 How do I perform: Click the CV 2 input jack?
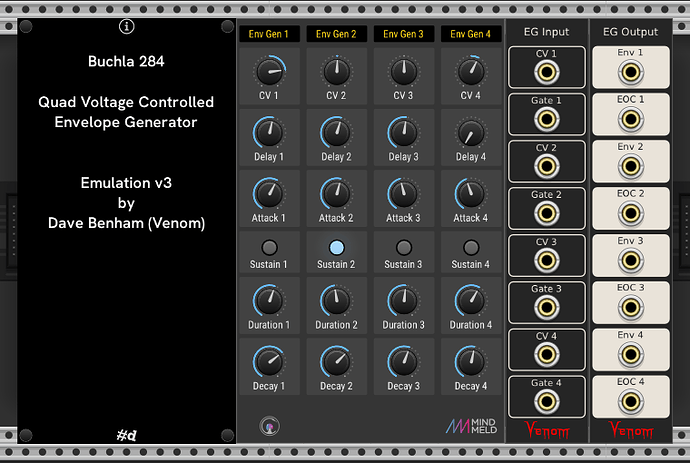pos(547,166)
